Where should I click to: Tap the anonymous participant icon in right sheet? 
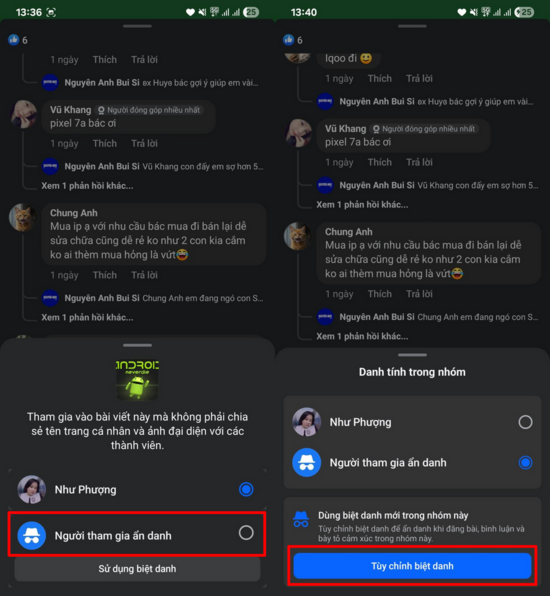[x=306, y=463]
